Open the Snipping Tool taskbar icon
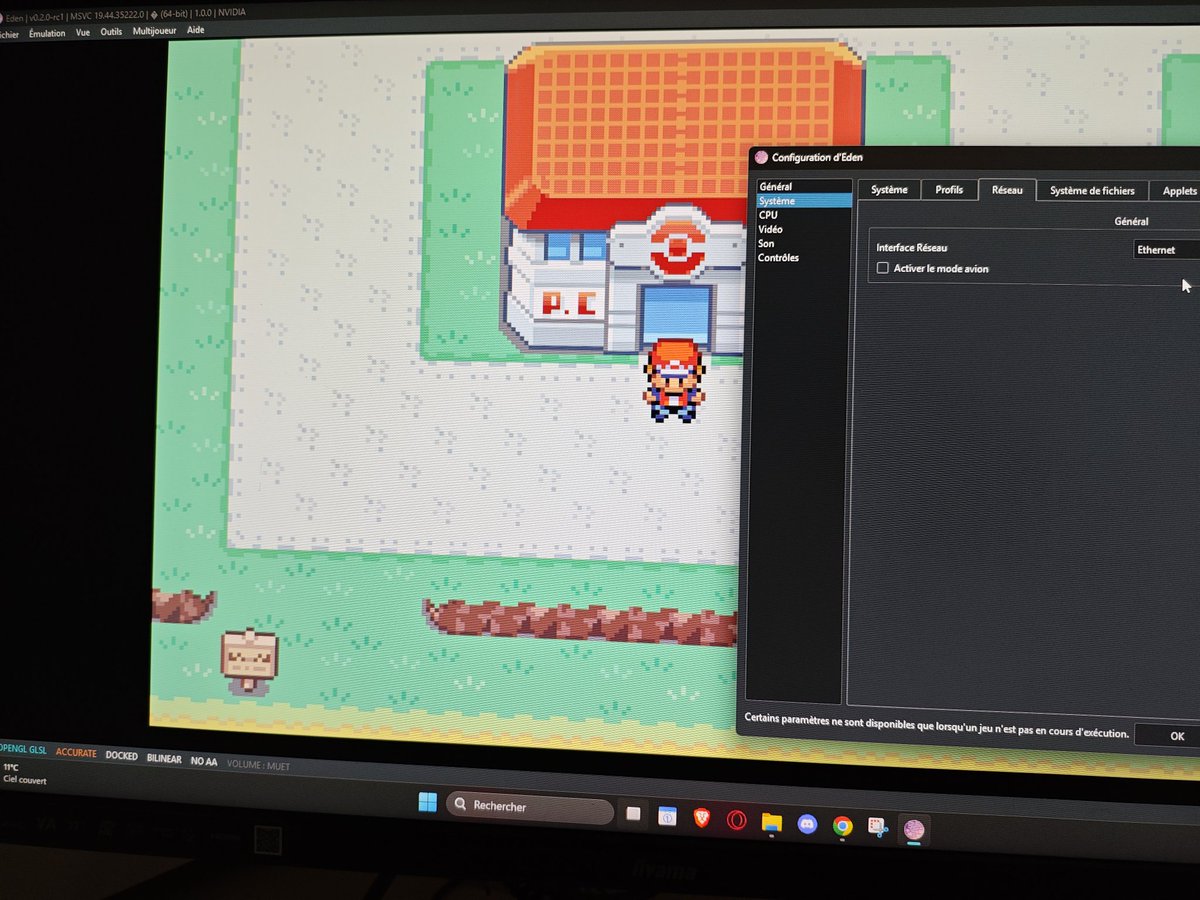The height and width of the screenshot is (900, 1200). [x=877, y=827]
